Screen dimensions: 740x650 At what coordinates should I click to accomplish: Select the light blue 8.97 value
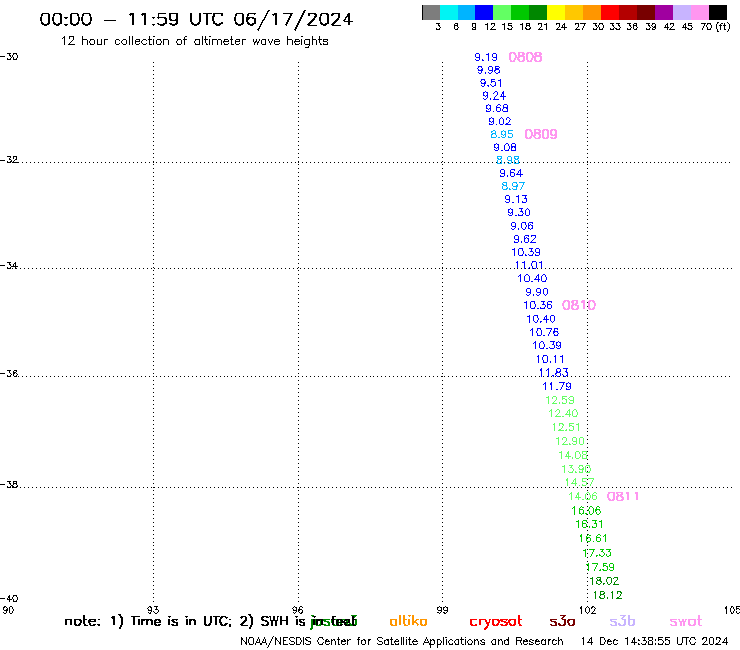[x=513, y=186]
